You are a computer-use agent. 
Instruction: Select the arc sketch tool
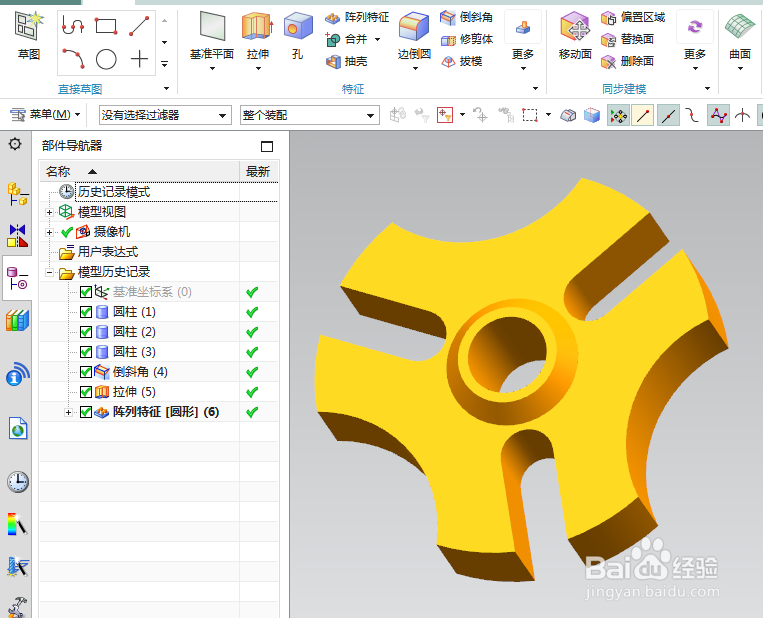coord(73,59)
